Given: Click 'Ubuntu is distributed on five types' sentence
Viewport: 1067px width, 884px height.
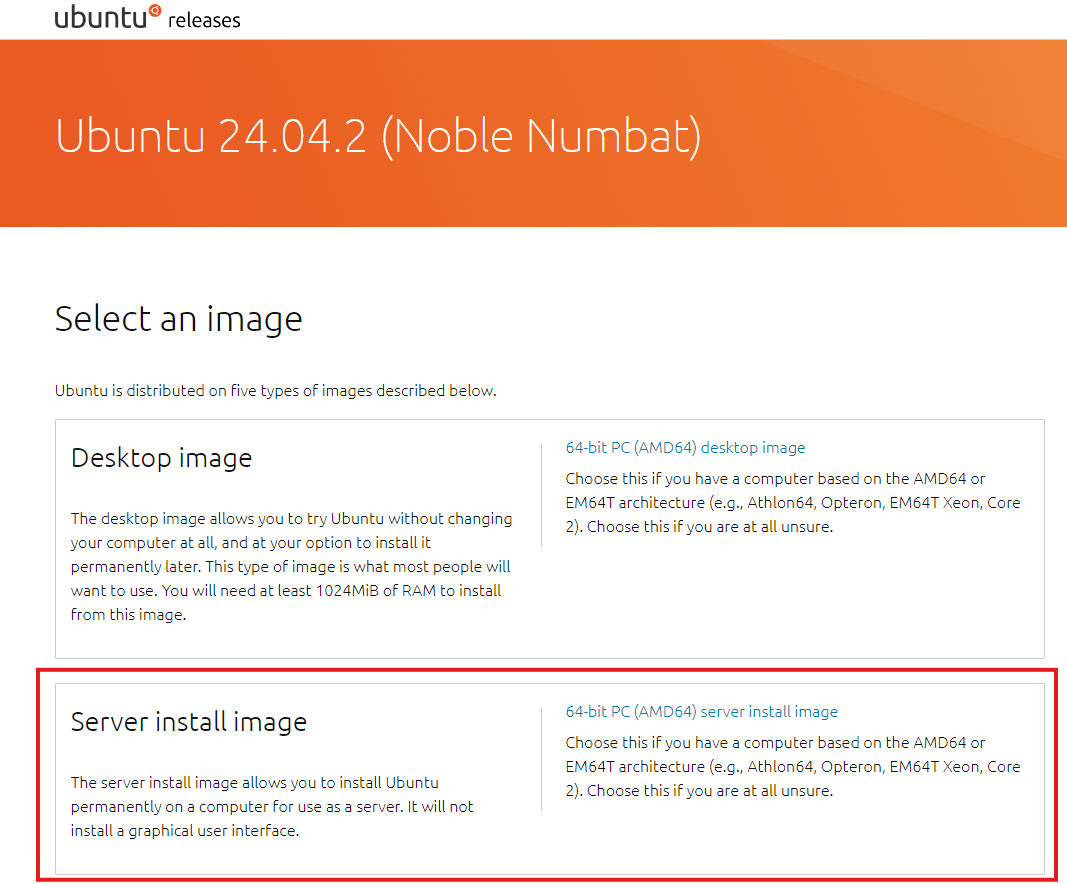Looking at the screenshot, I should 276,391.
